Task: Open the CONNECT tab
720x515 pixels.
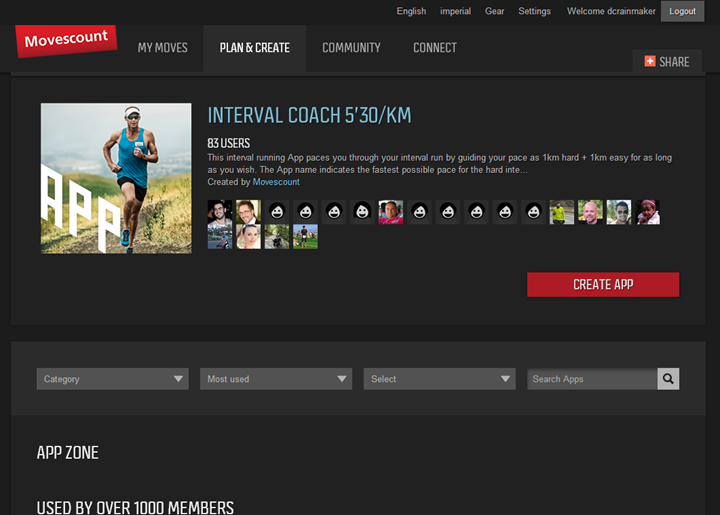Action: coord(435,48)
